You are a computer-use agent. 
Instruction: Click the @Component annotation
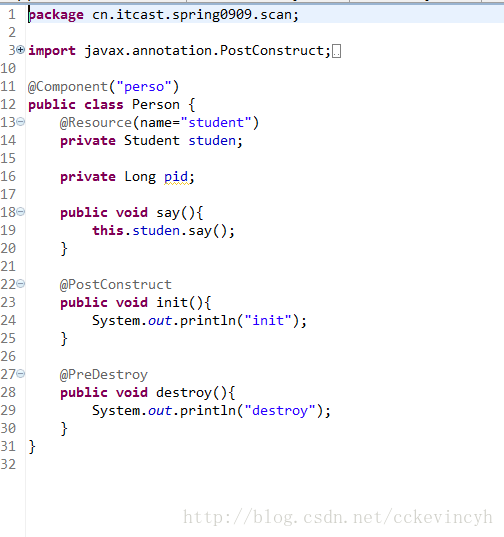point(68,87)
